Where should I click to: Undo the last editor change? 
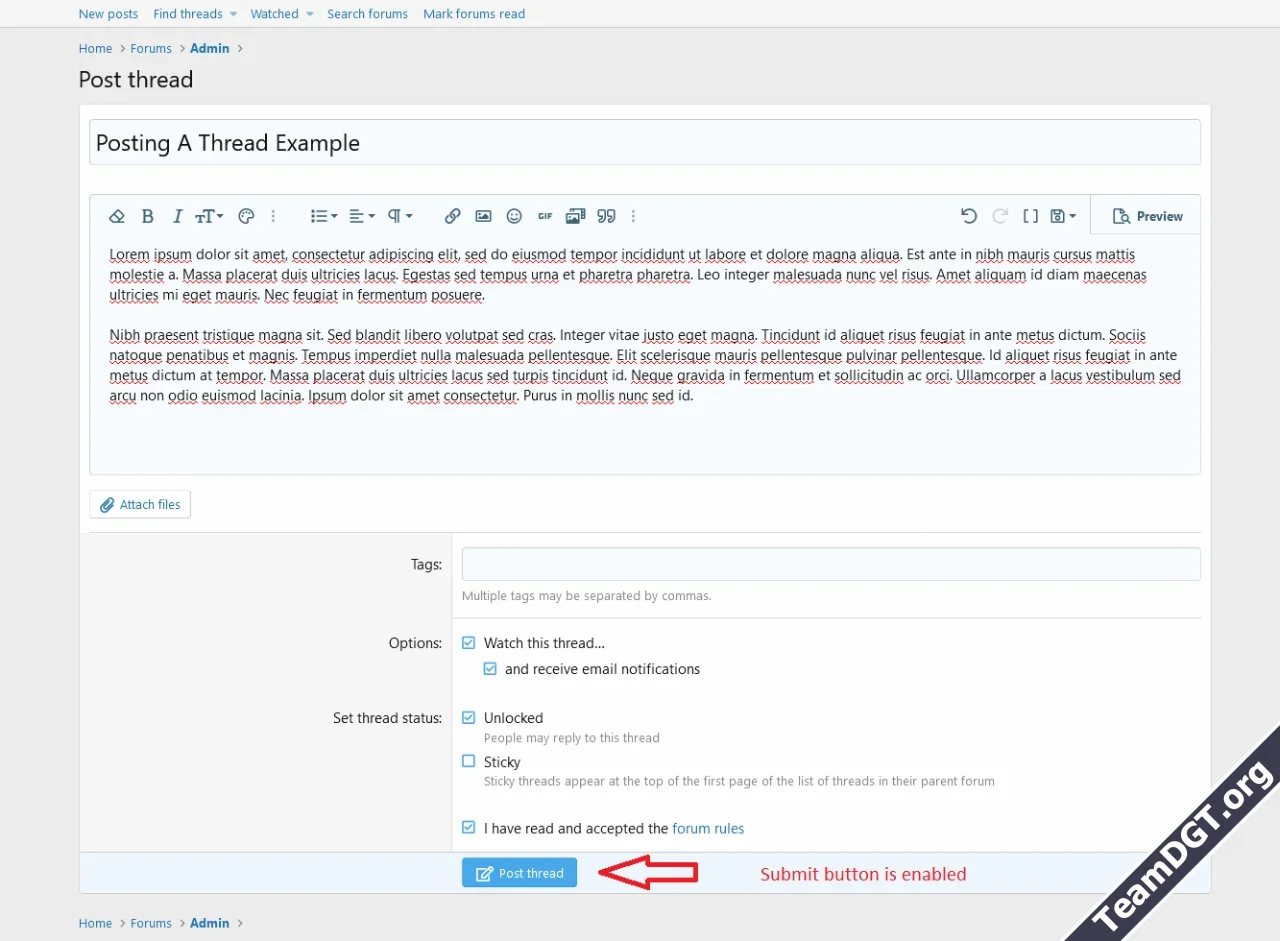pyautogui.click(x=968, y=215)
